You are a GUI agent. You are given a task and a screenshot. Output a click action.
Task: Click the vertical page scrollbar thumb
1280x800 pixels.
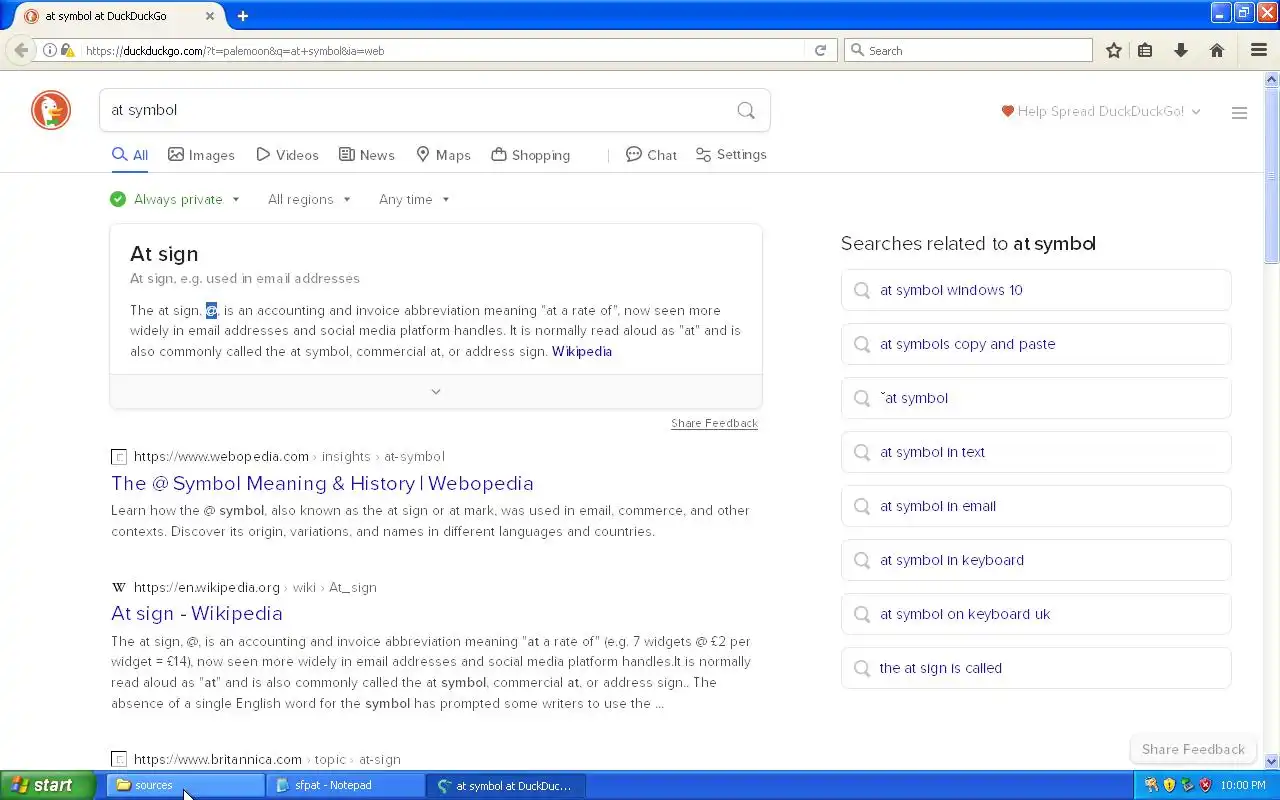1272,175
